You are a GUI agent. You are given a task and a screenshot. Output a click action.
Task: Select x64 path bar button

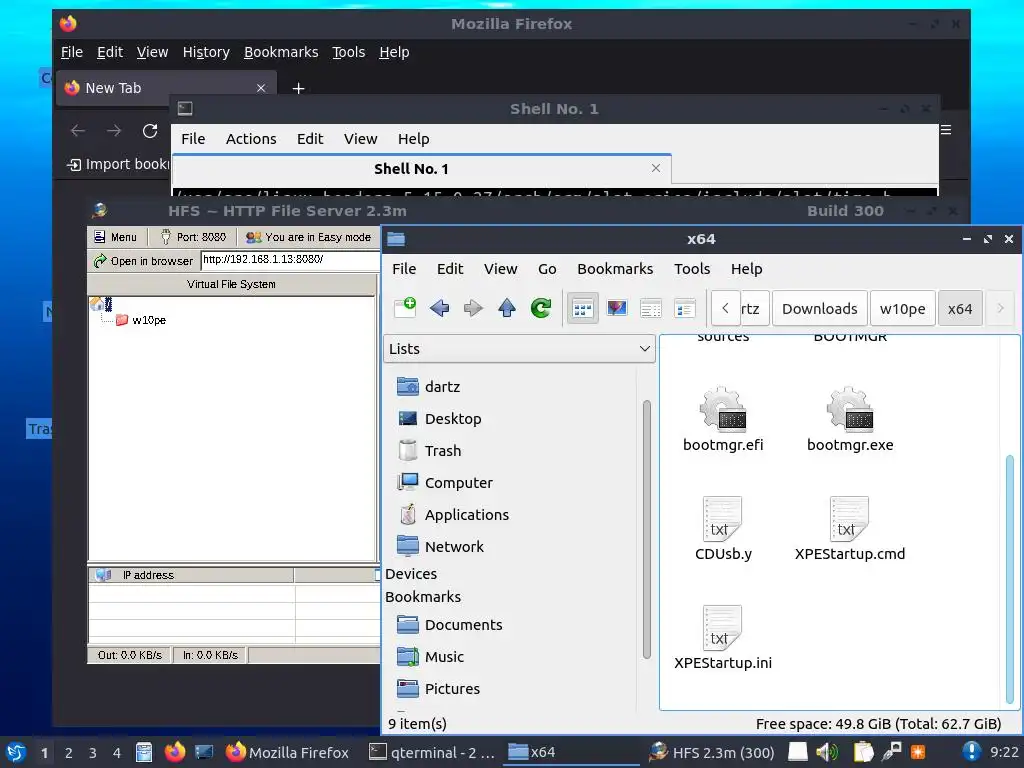960,308
